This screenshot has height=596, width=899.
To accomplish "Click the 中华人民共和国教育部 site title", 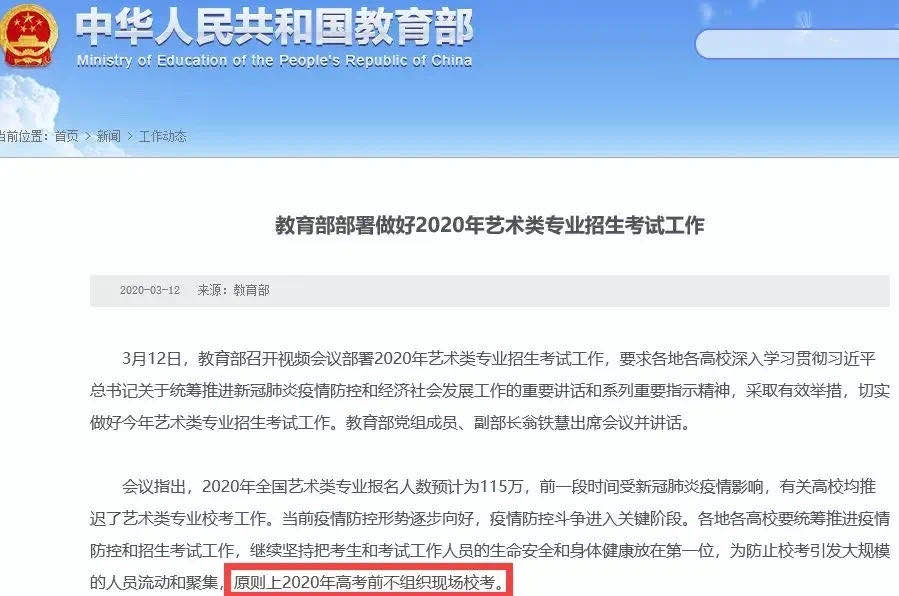I will [x=274, y=27].
